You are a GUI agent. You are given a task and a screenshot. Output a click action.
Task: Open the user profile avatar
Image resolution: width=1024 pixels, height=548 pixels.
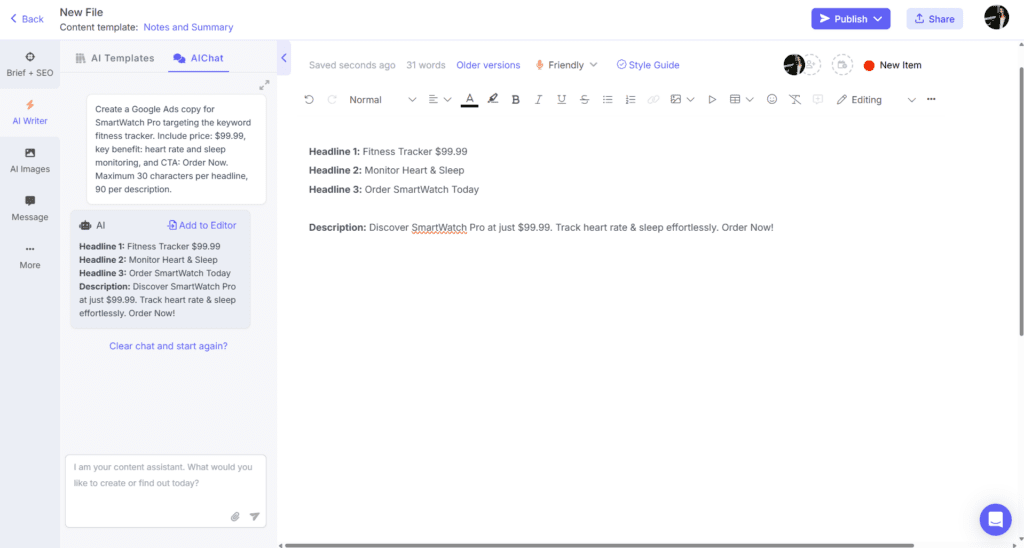pyautogui.click(x=997, y=18)
